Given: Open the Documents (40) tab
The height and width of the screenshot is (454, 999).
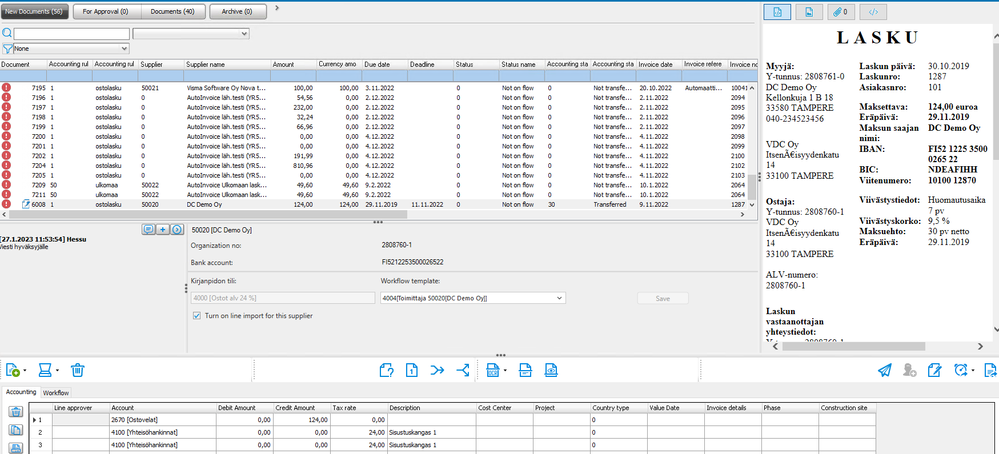Looking at the screenshot, I should [x=173, y=11].
